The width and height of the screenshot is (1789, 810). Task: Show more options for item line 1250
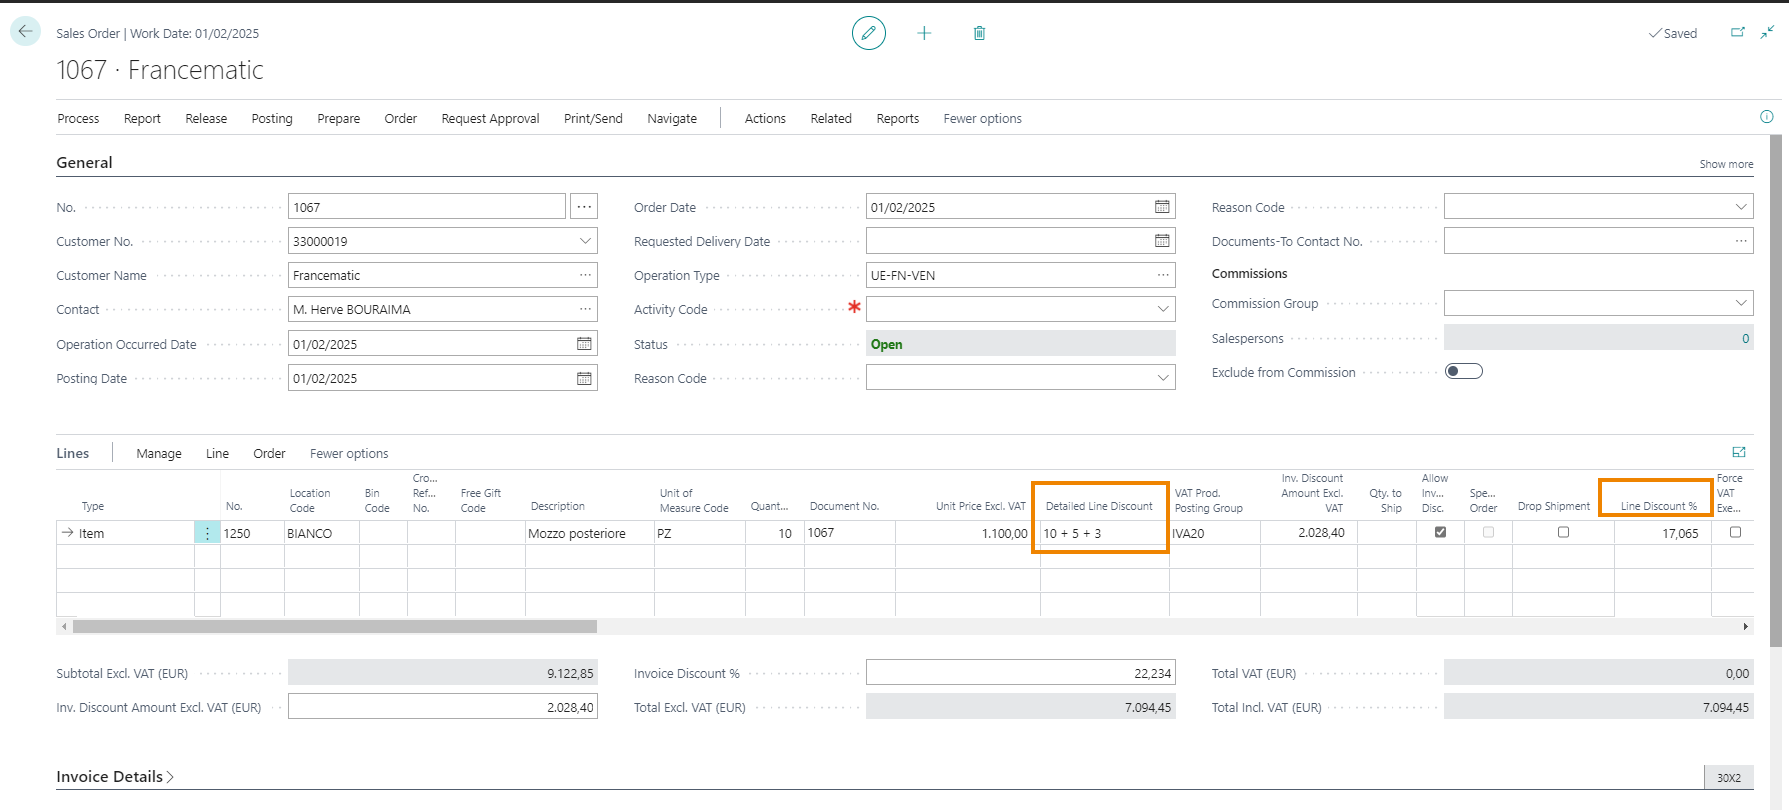click(x=207, y=533)
